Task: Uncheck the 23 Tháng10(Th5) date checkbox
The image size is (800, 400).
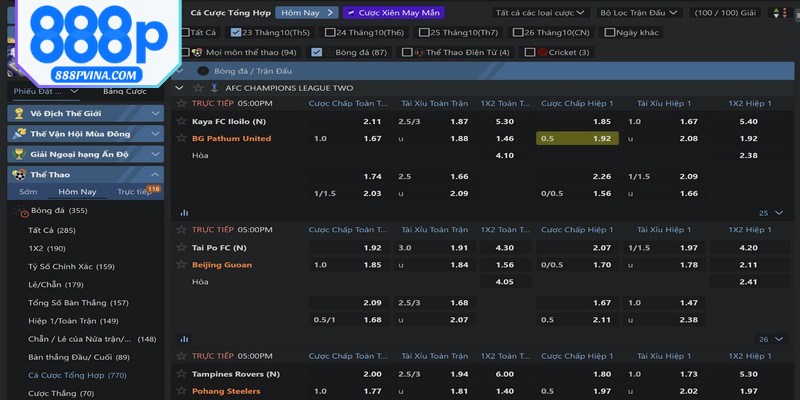Action: tap(235, 32)
